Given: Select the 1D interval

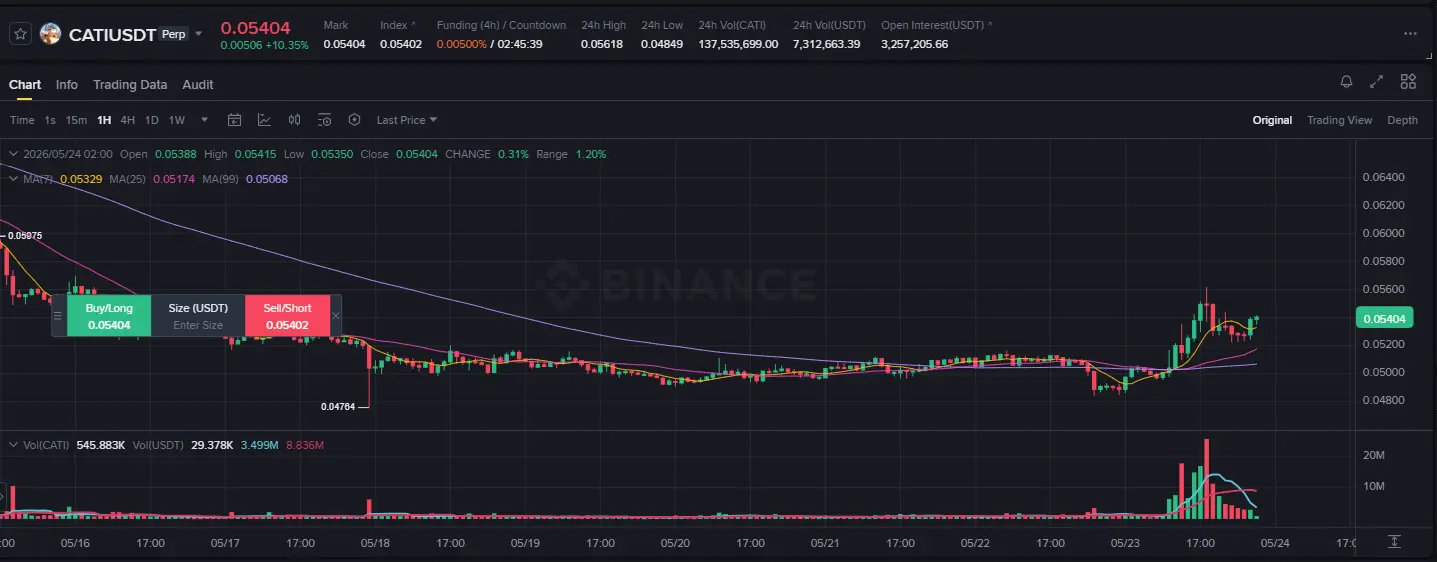Looking at the screenshot, I should (152, 120).
